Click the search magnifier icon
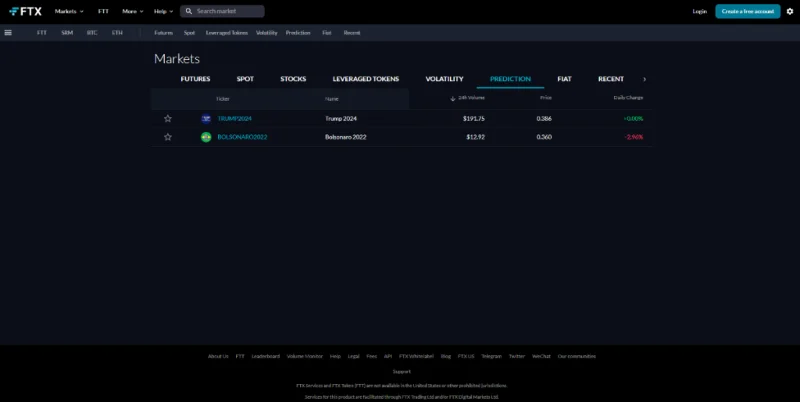The width and height of the screenshot is (800, 402). pyautogui.click(x=189, y=11)
